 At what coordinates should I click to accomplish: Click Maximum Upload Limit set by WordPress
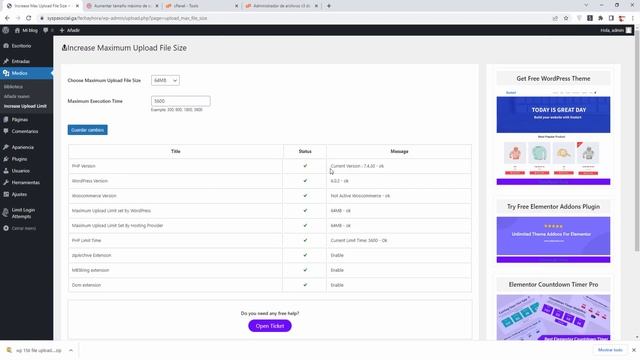pyautogui.click(x=111, y=211)
